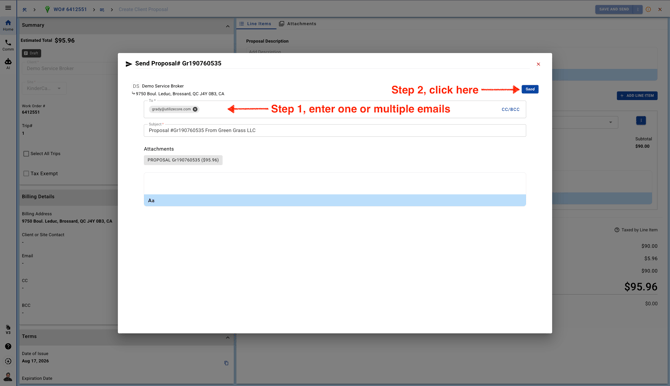The height and width of the screenshot is (386, 670).
Task: Click the orange info icon in top bar
Action: coord(648,9)
